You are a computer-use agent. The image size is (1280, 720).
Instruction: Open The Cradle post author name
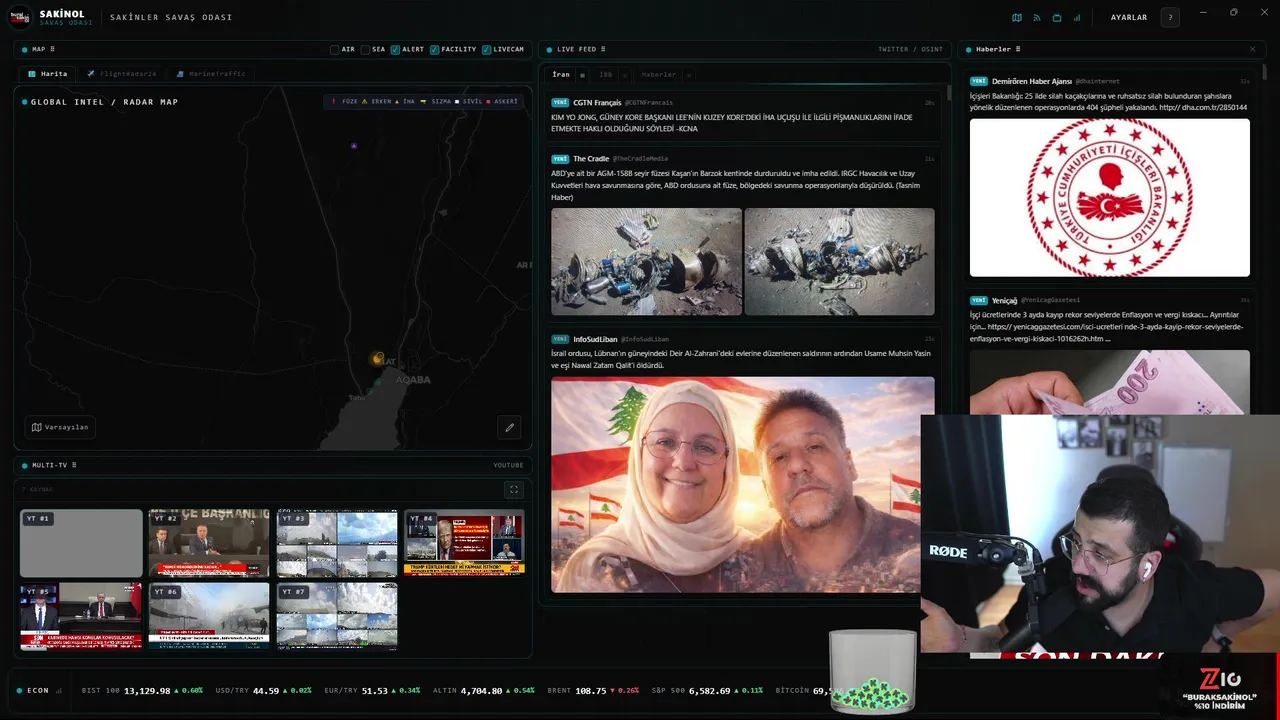[591, 158]
